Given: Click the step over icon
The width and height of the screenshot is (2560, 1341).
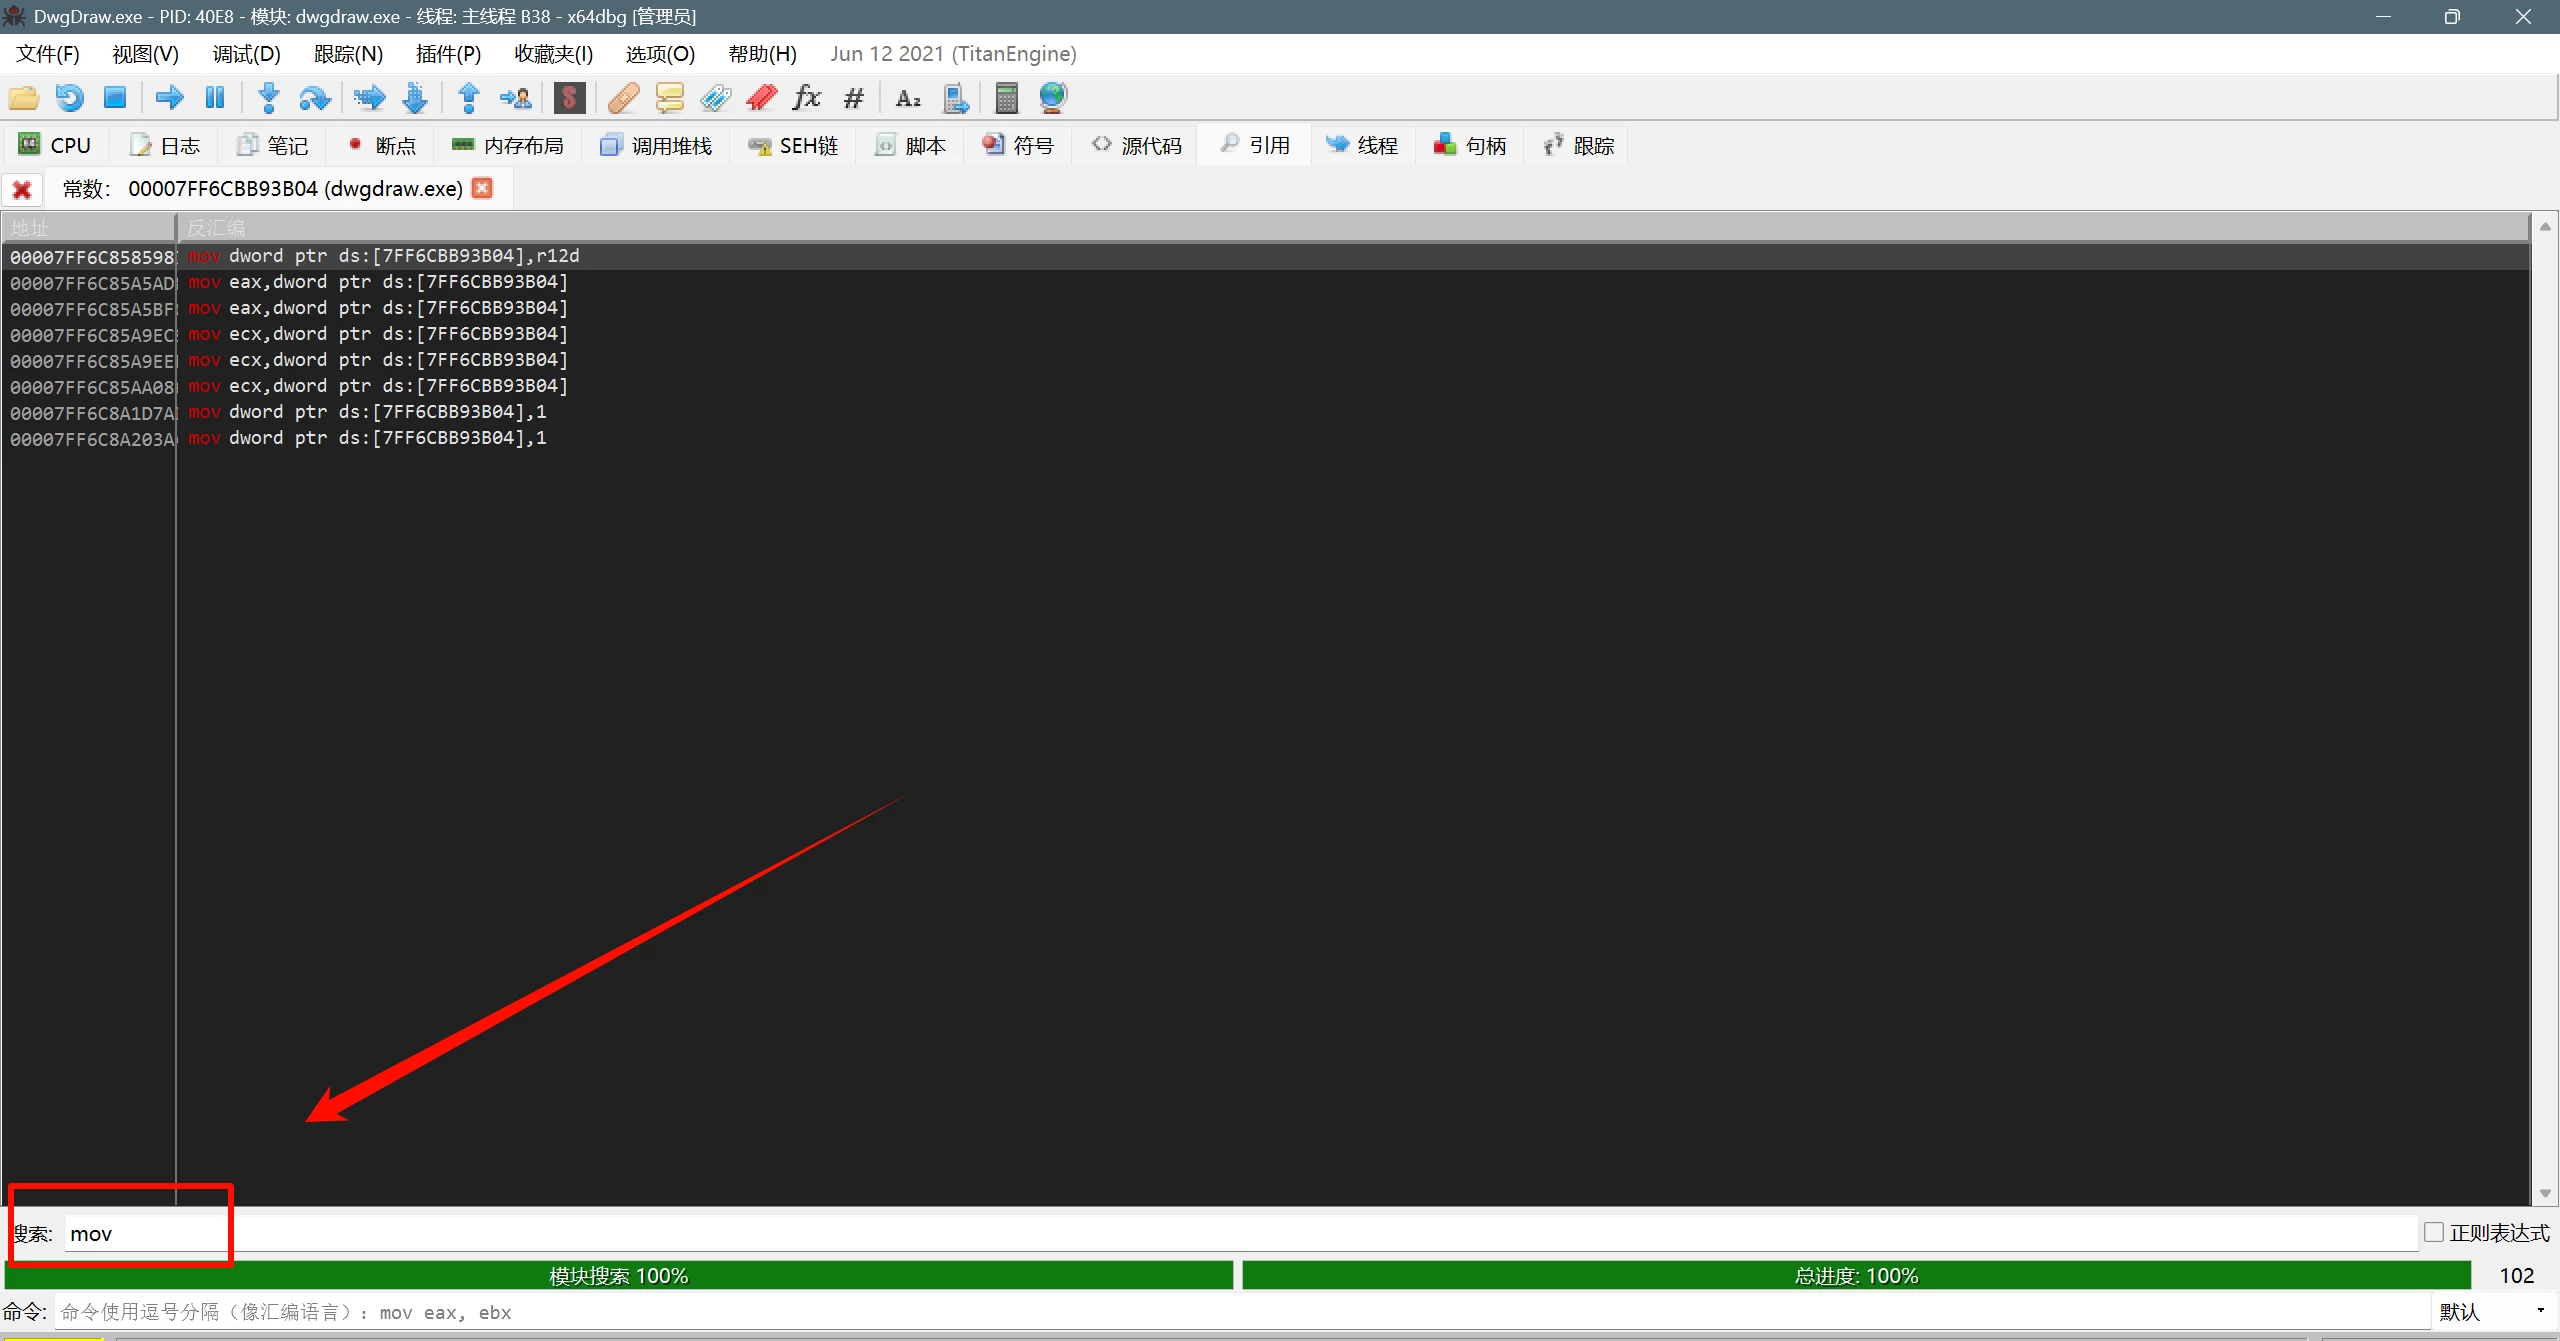Looking at the screenshot, I should tap(314, 98).
